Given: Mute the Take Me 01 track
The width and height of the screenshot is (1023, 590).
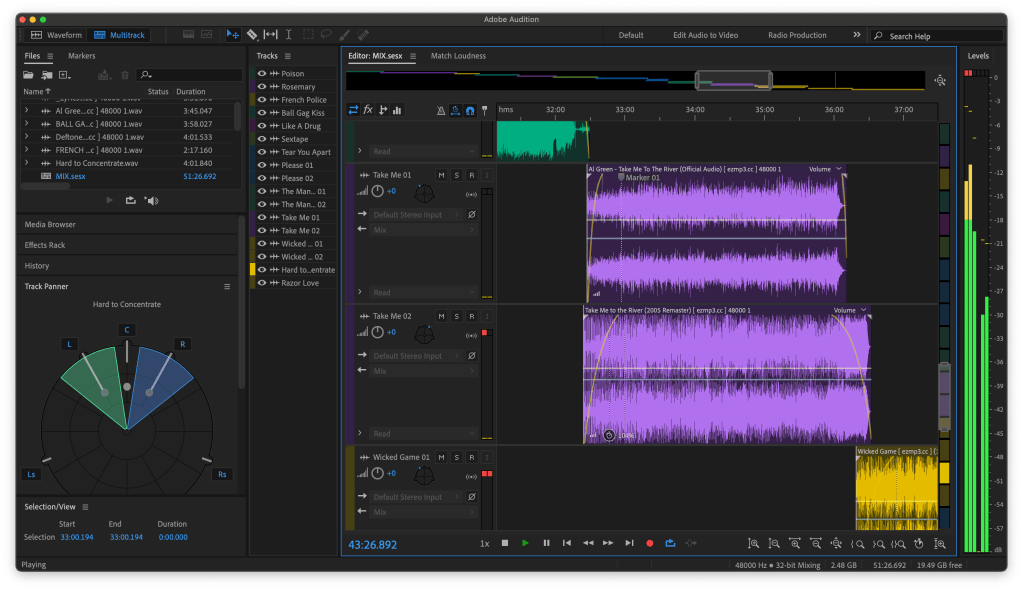Looking at the screenshot, I should [441, 175].
